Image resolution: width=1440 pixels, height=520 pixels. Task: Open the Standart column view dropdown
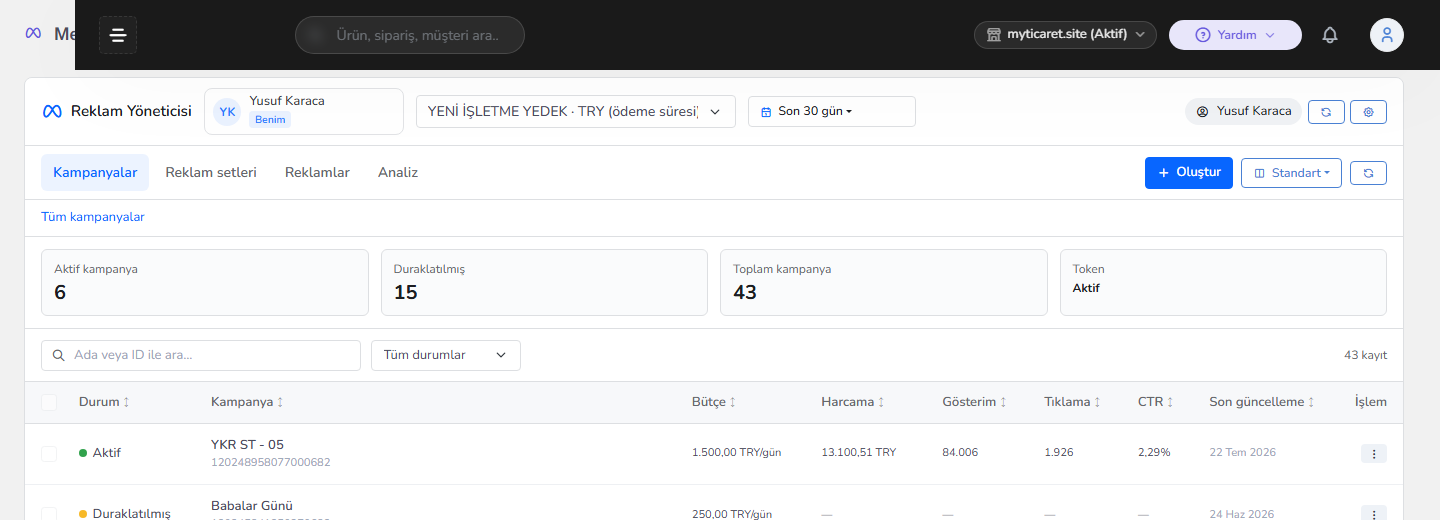coord(1291,173)
